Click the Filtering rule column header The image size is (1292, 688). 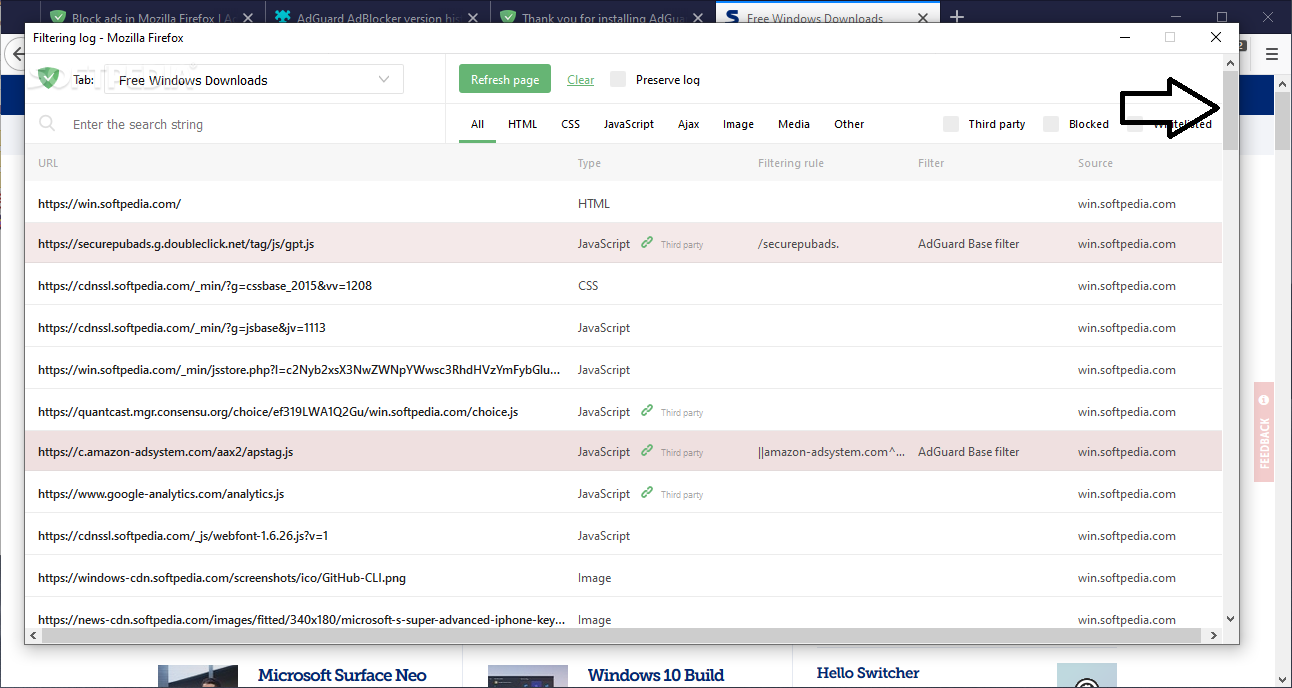pyautogui.click(x=791, y=163)
